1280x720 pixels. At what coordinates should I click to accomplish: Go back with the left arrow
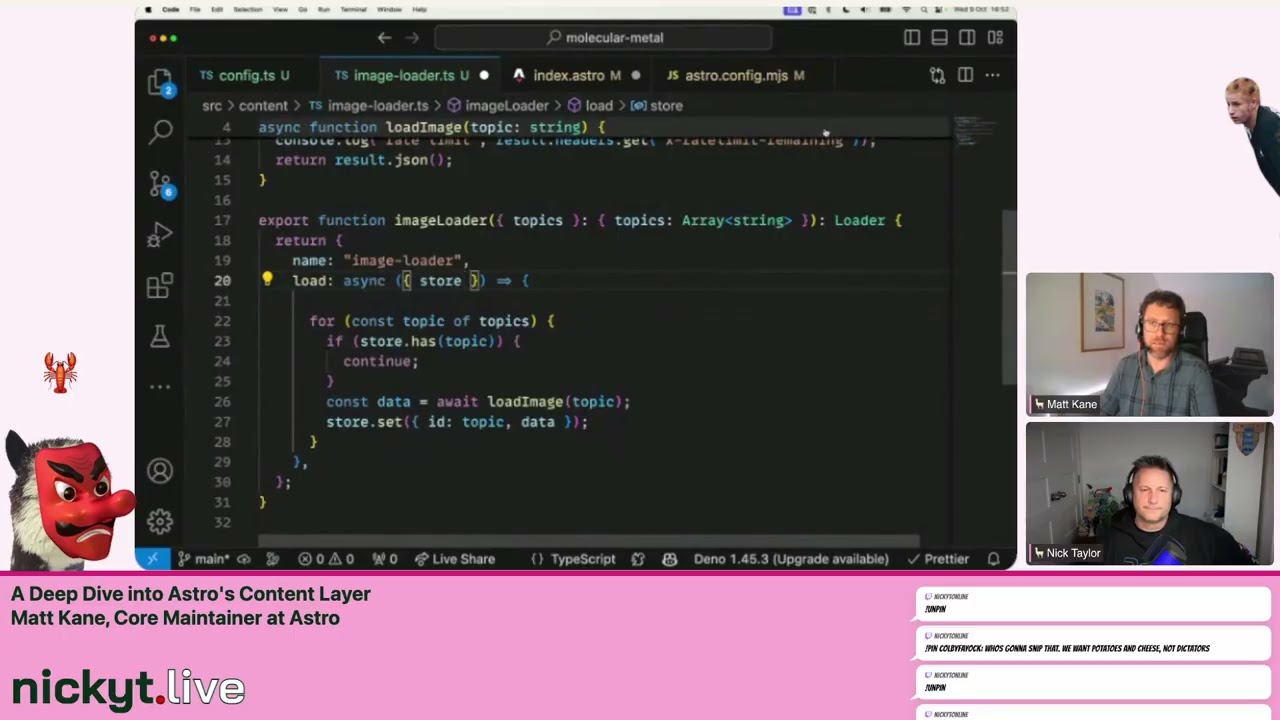tap(384, 38)
